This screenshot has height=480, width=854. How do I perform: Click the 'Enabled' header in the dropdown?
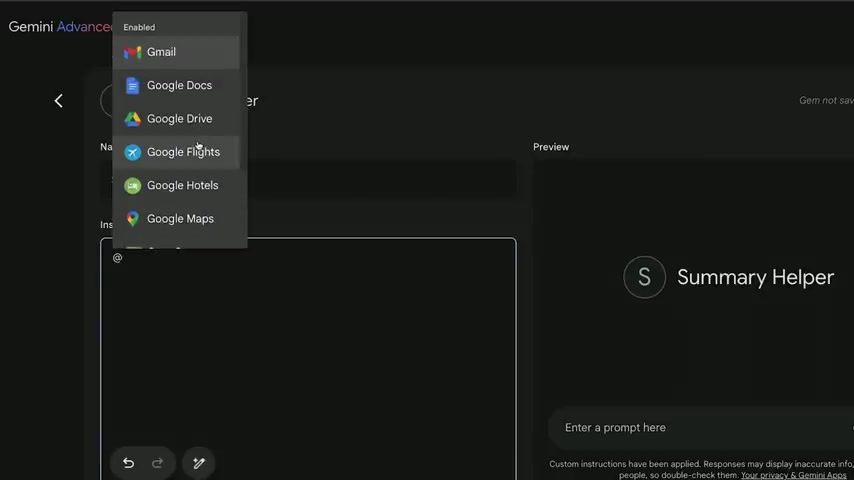tap(139, 27)
